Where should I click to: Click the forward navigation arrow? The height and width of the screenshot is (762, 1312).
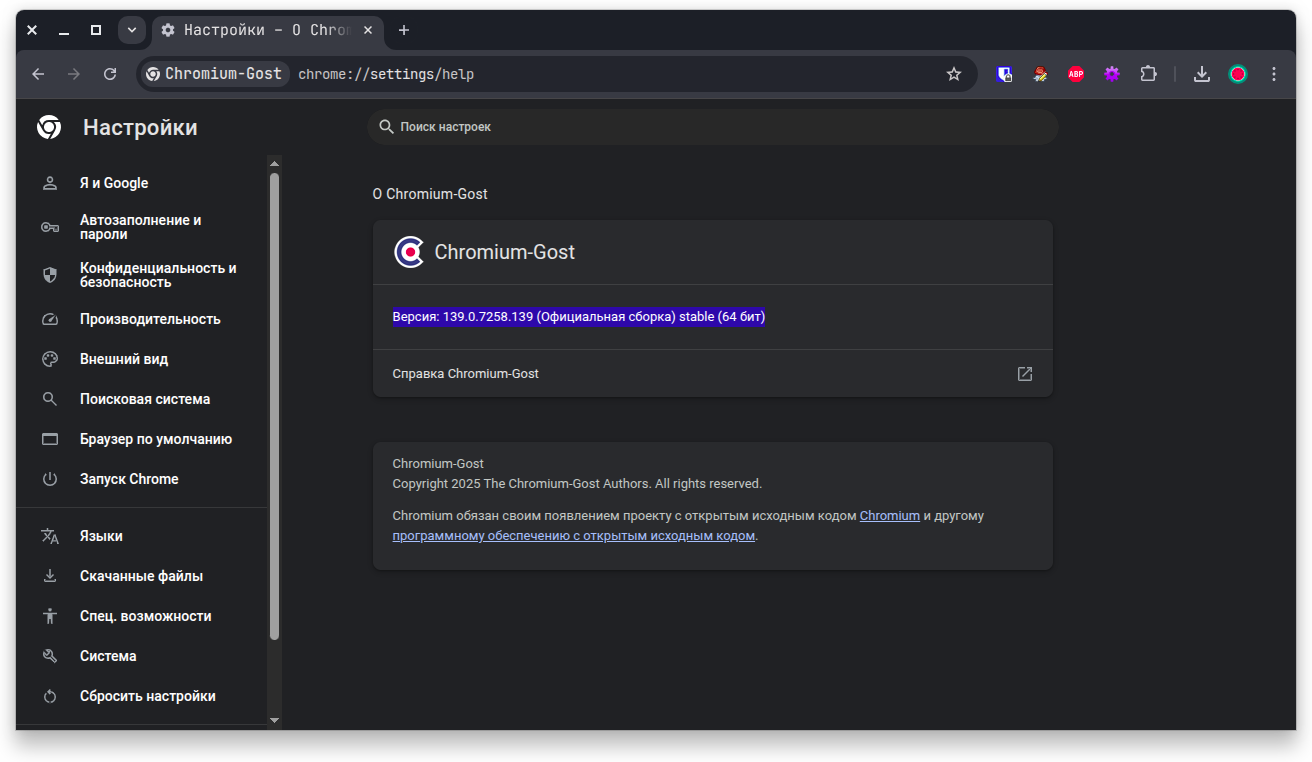(x=74, y=74)
